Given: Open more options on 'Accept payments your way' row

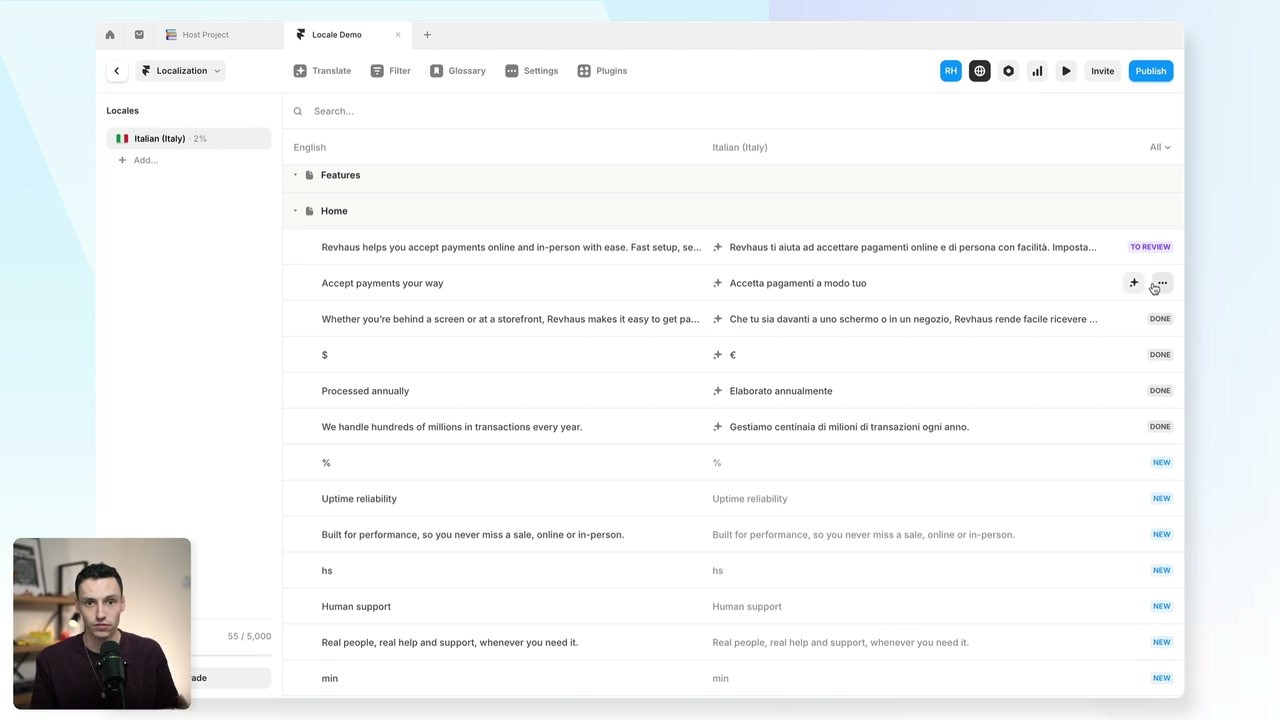Looking at the screenshot, I should [x=1161, y=283].
